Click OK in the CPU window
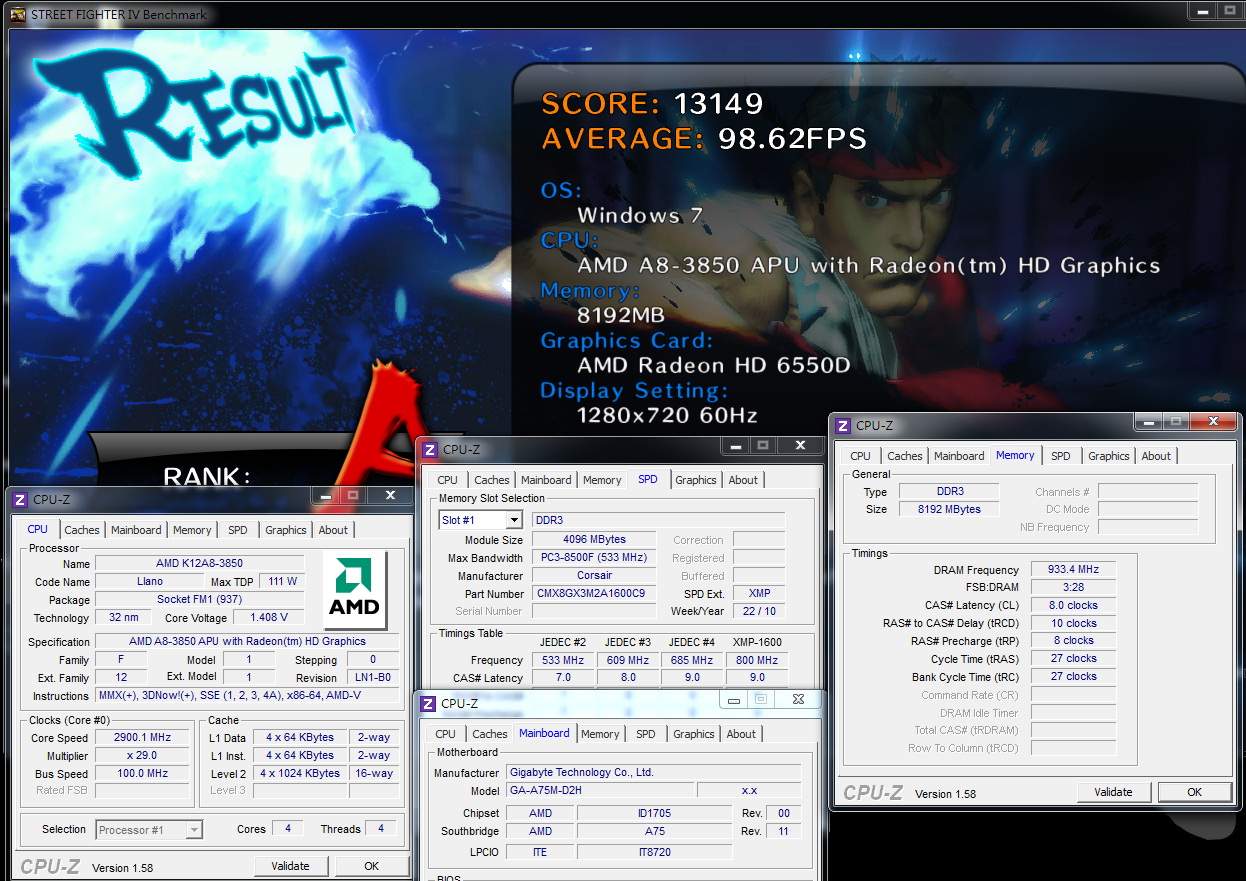 click(x=371, y=866)
